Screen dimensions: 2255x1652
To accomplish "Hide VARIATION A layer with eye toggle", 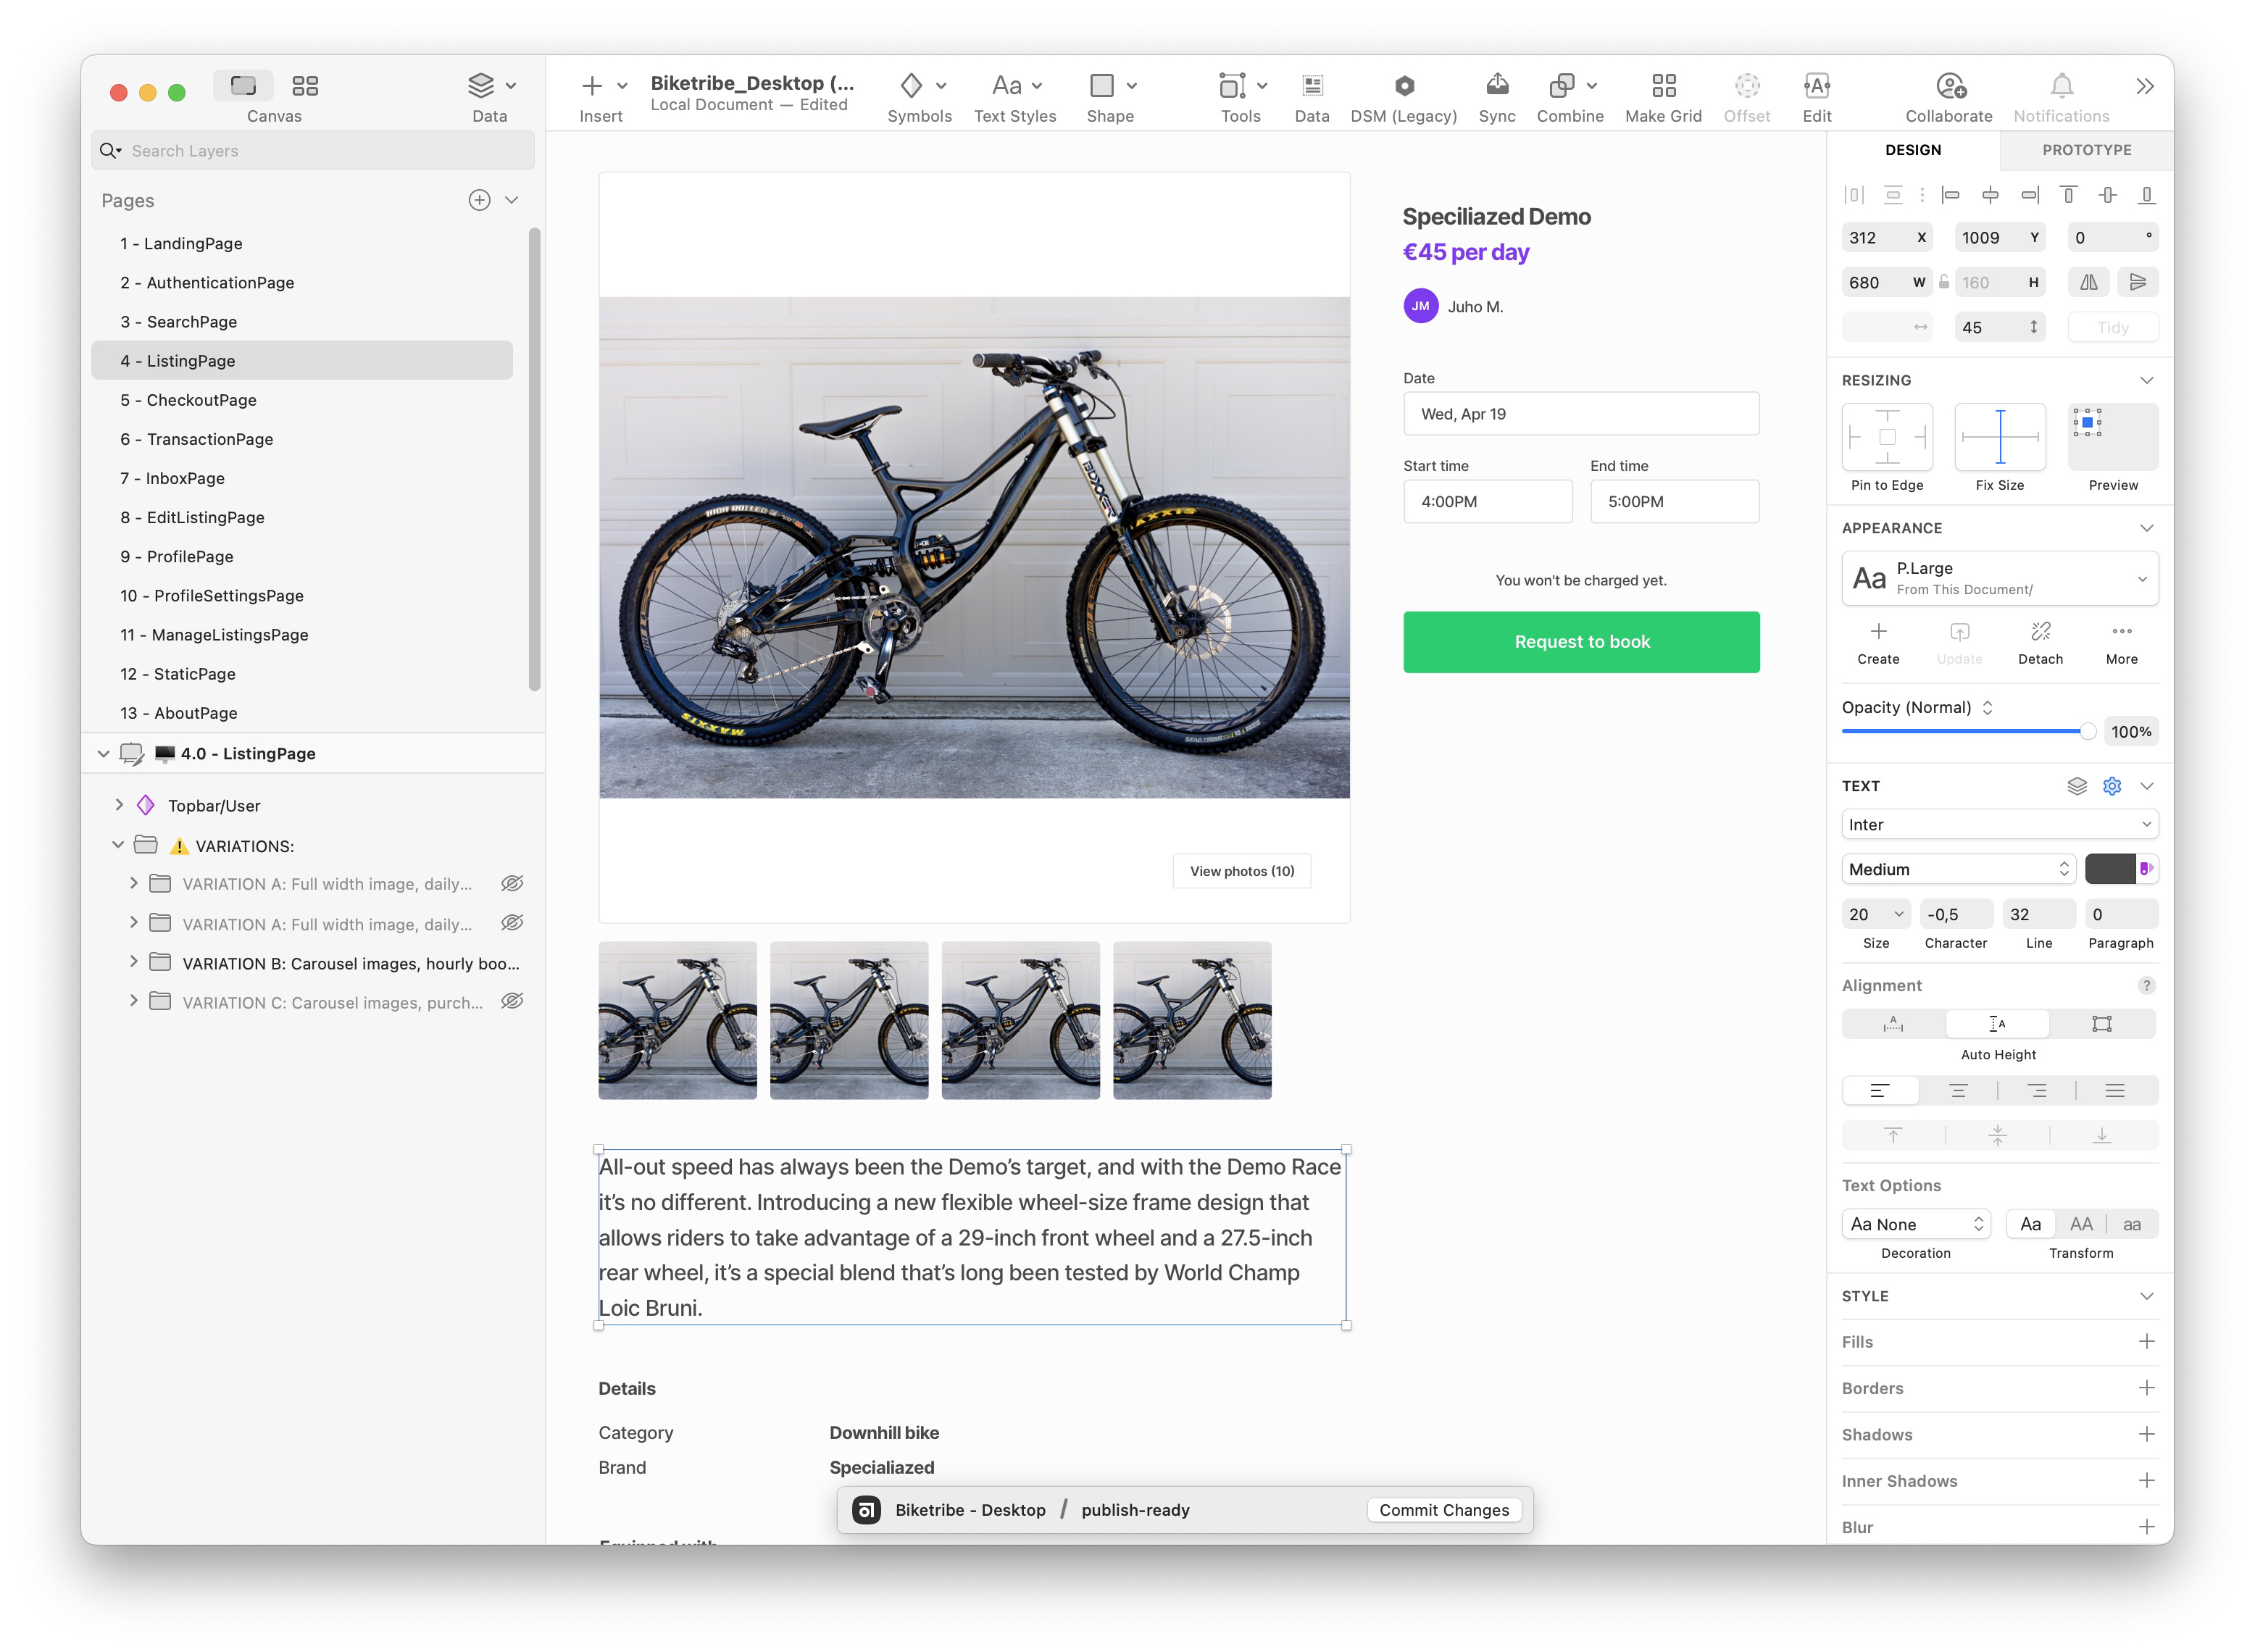I will (x=512, y=883).
